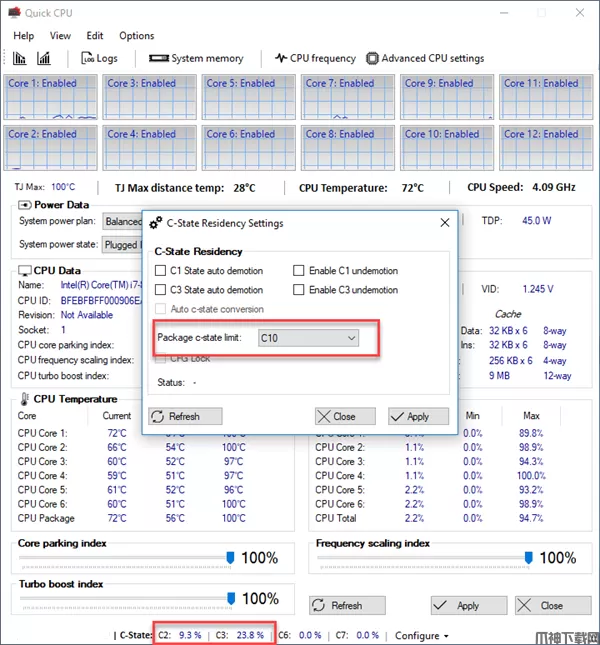This screenshot has width=600, height=645.
Task: Open Advanced CPU settings
Action: 425,59
